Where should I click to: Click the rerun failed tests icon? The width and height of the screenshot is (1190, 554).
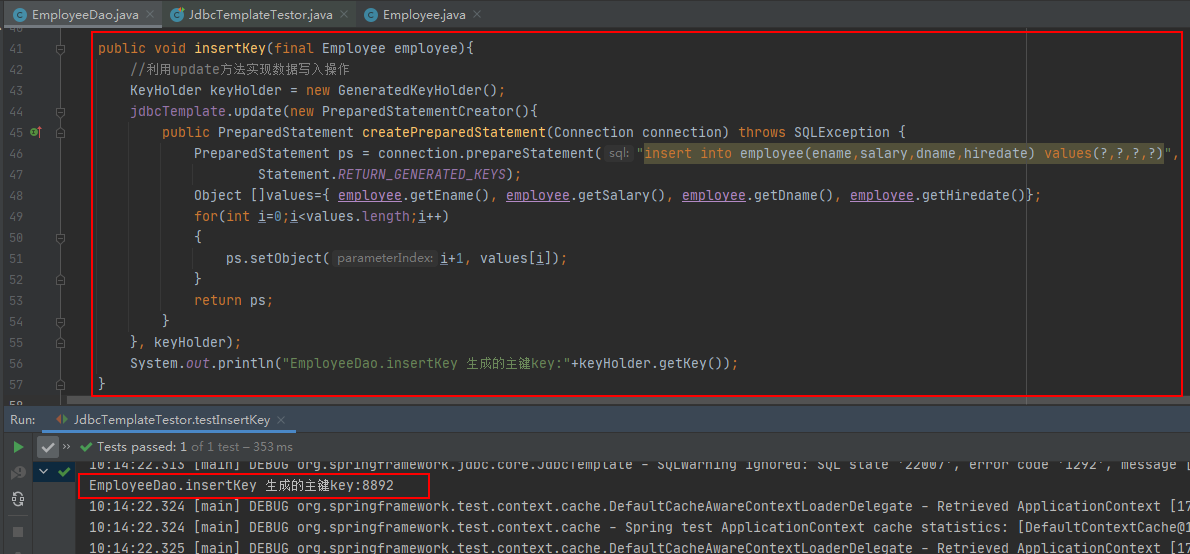click(18, 474)
